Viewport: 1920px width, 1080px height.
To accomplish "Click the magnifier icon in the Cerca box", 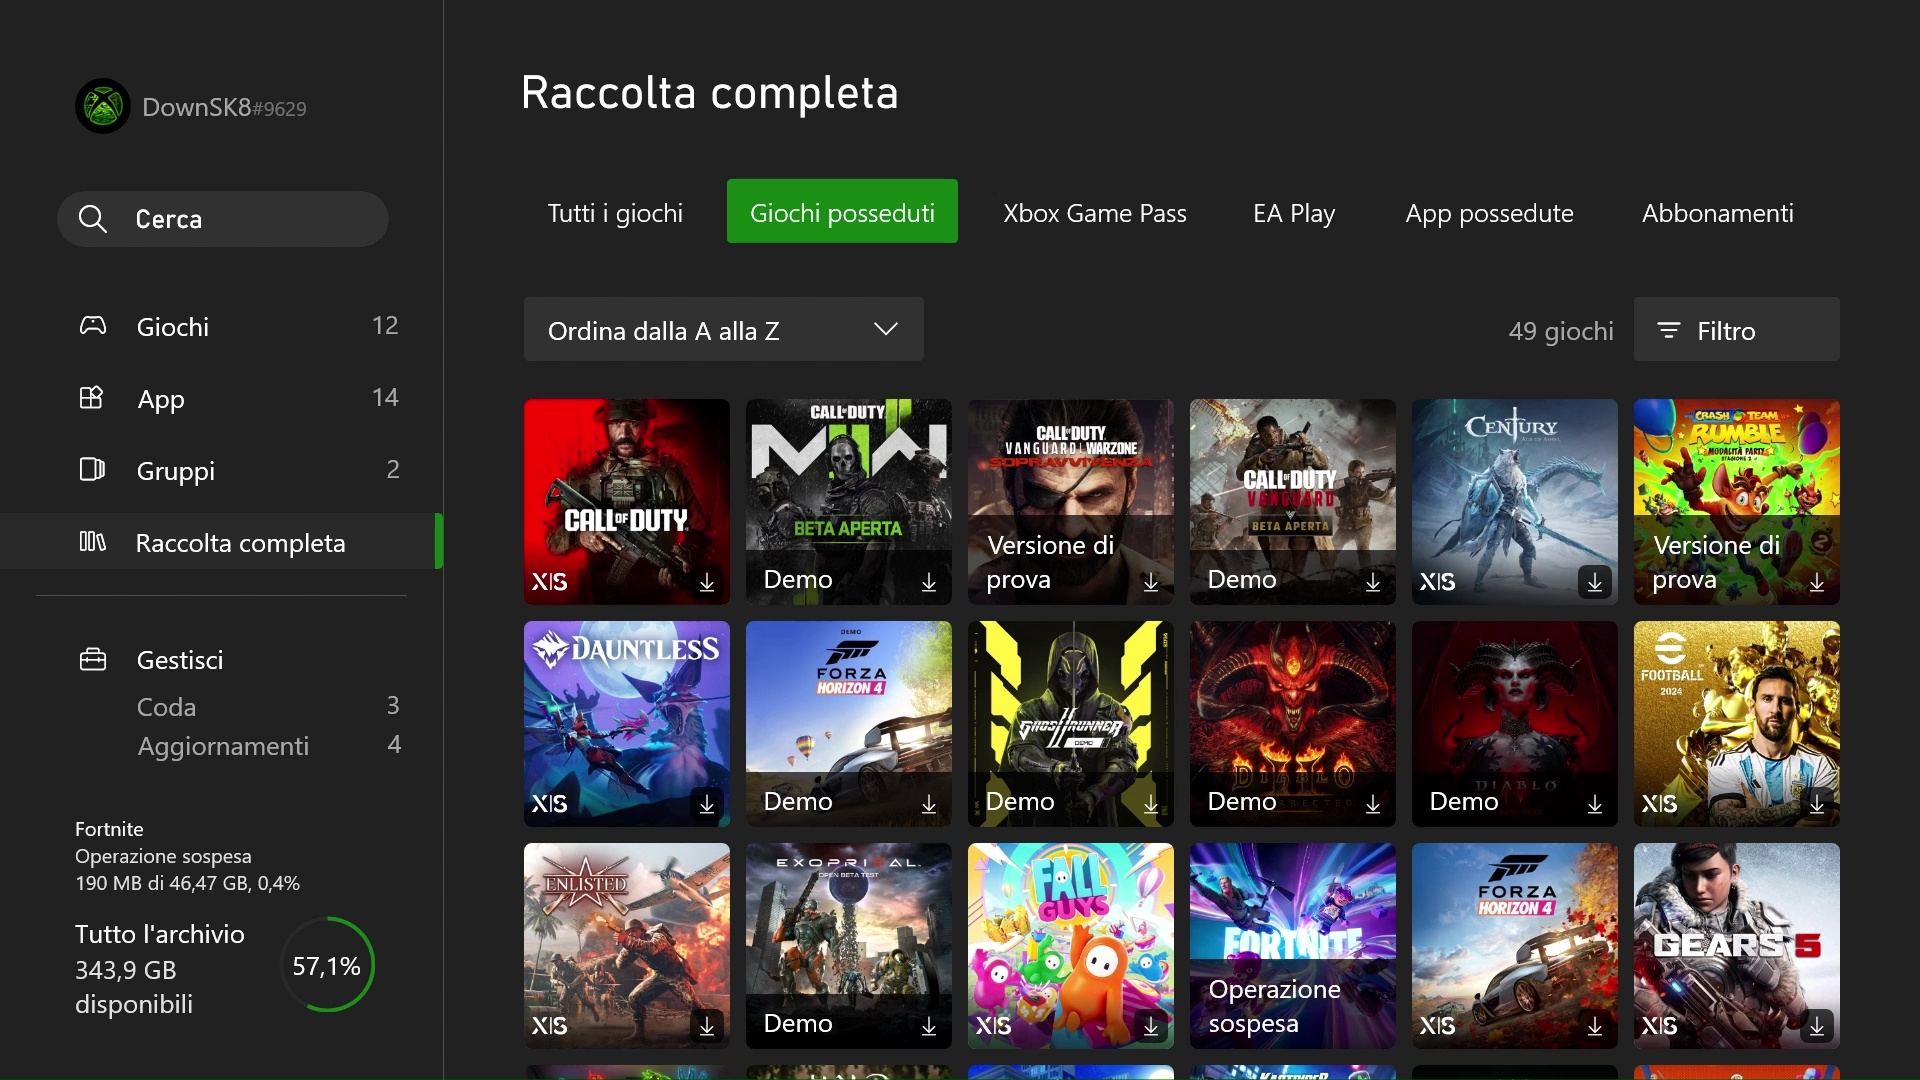I will click(x=93, y=219).
